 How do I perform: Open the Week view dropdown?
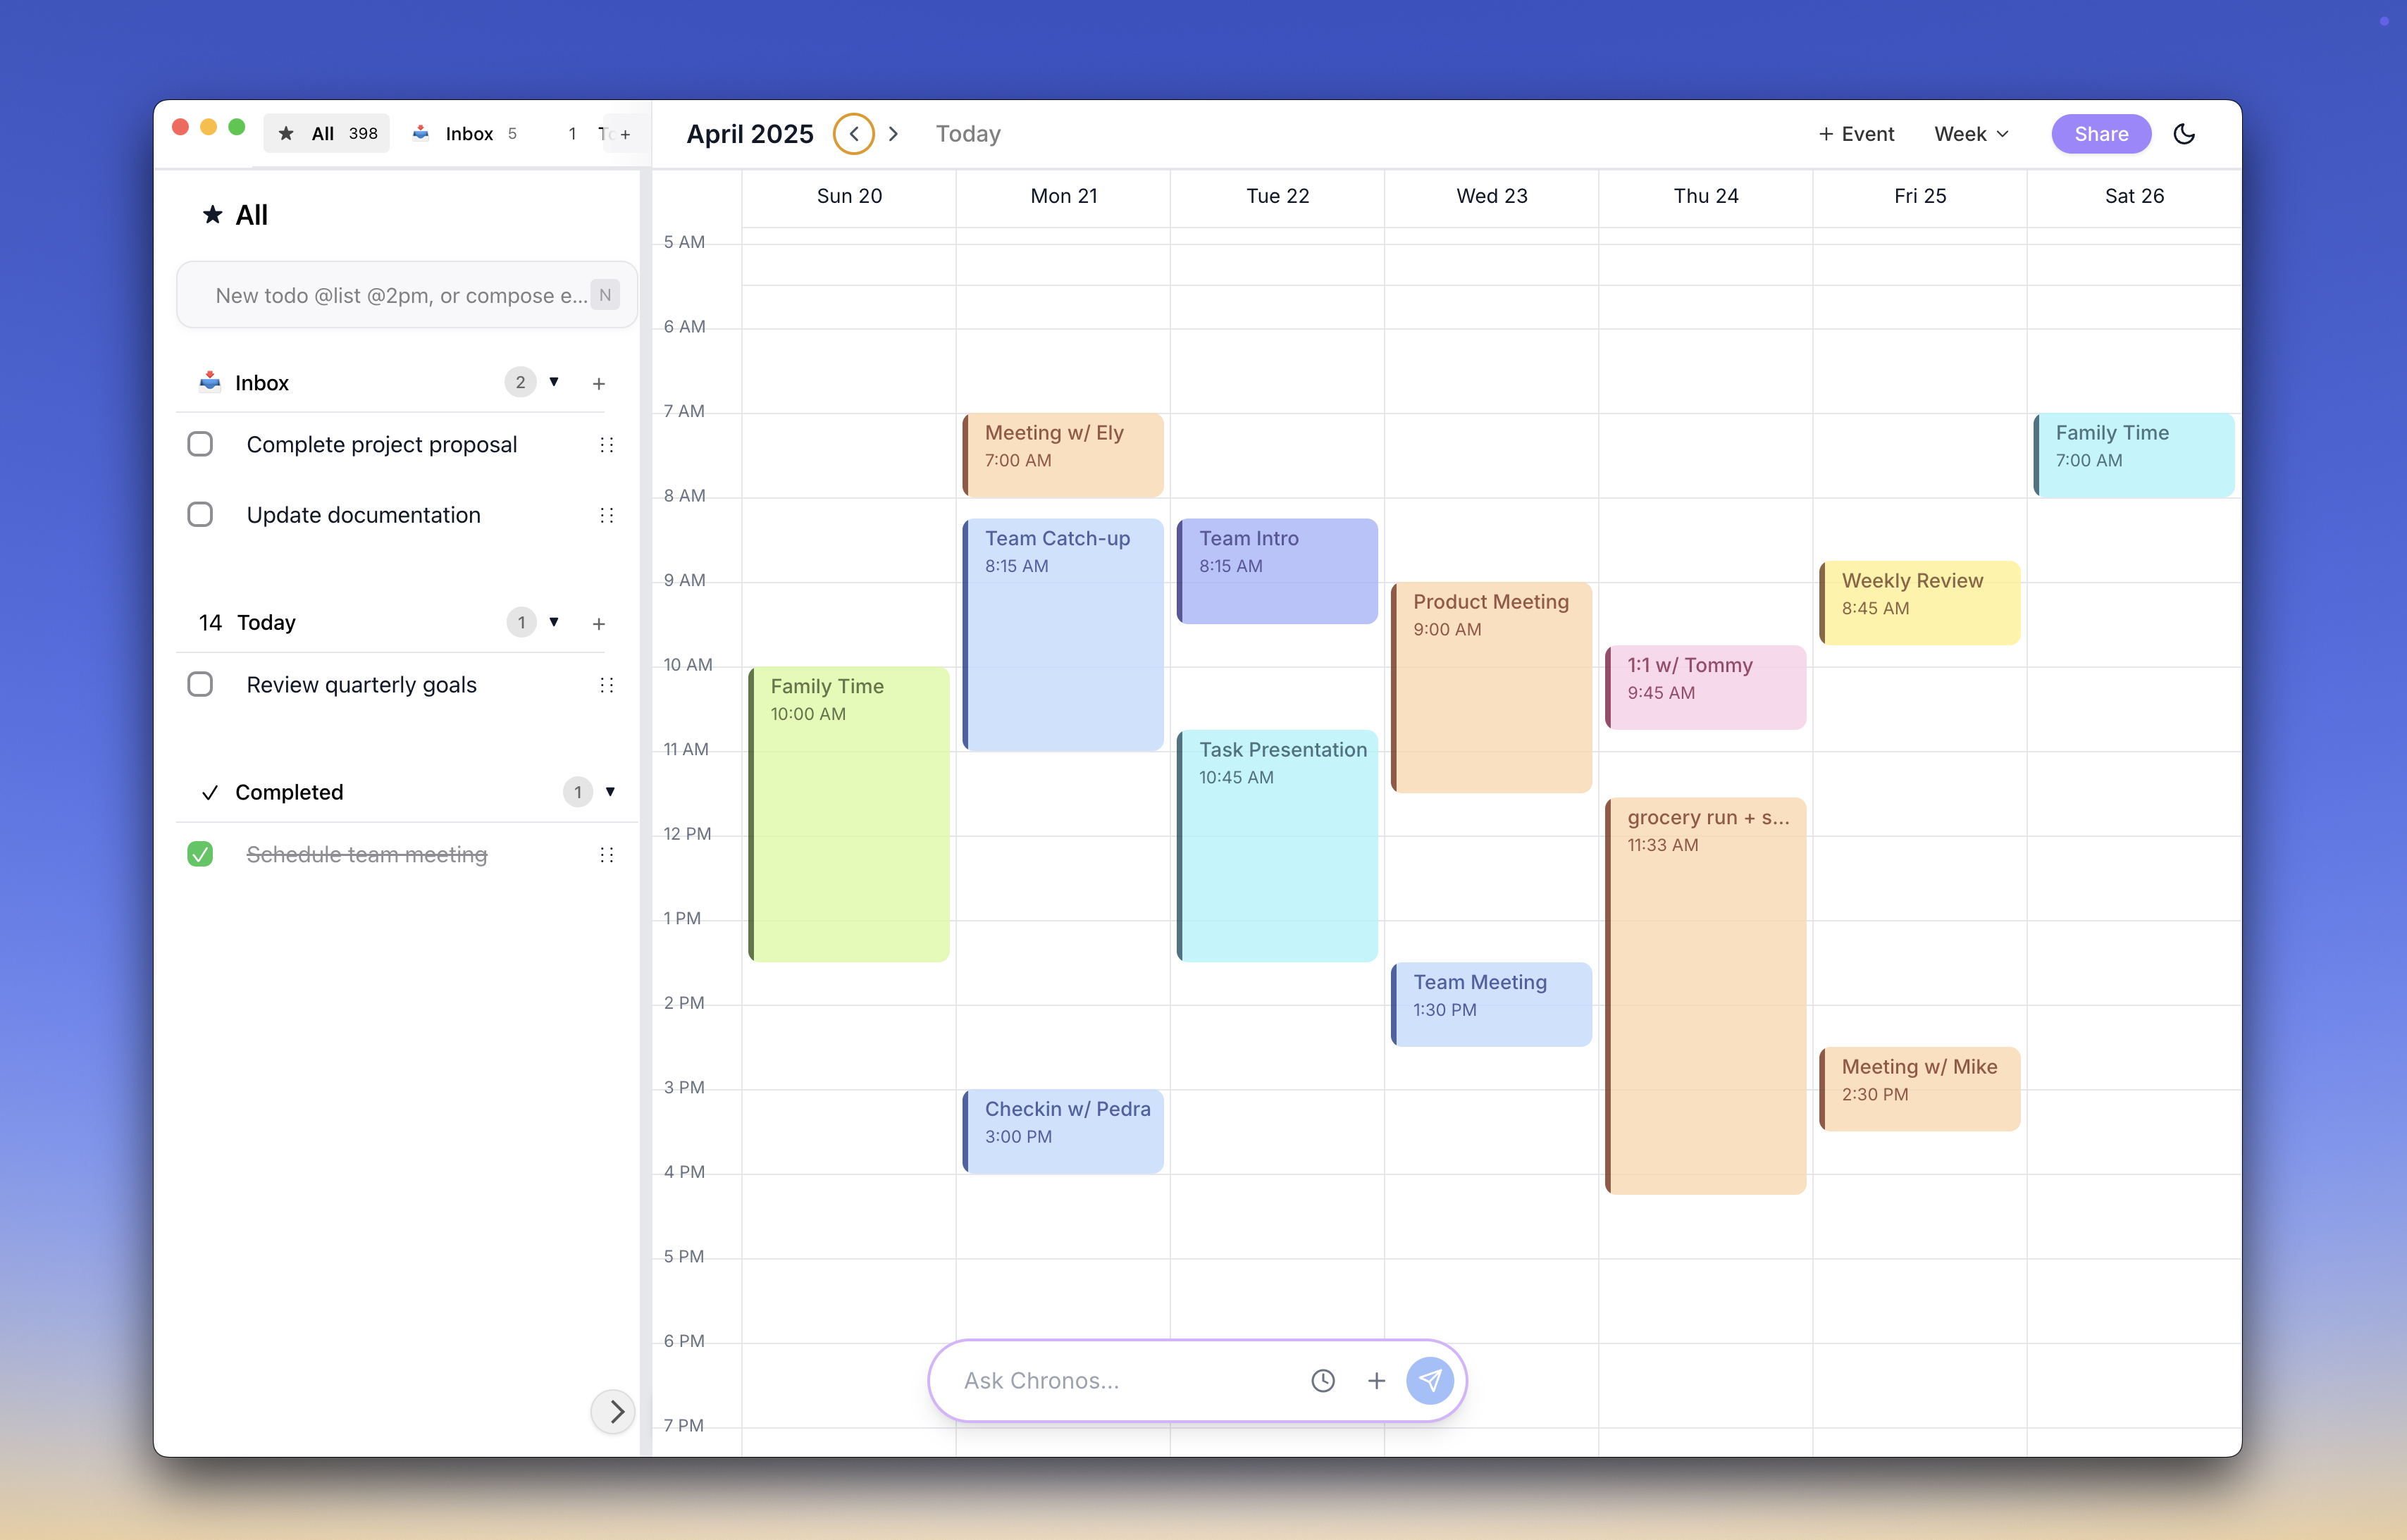tap(1970, 134)
